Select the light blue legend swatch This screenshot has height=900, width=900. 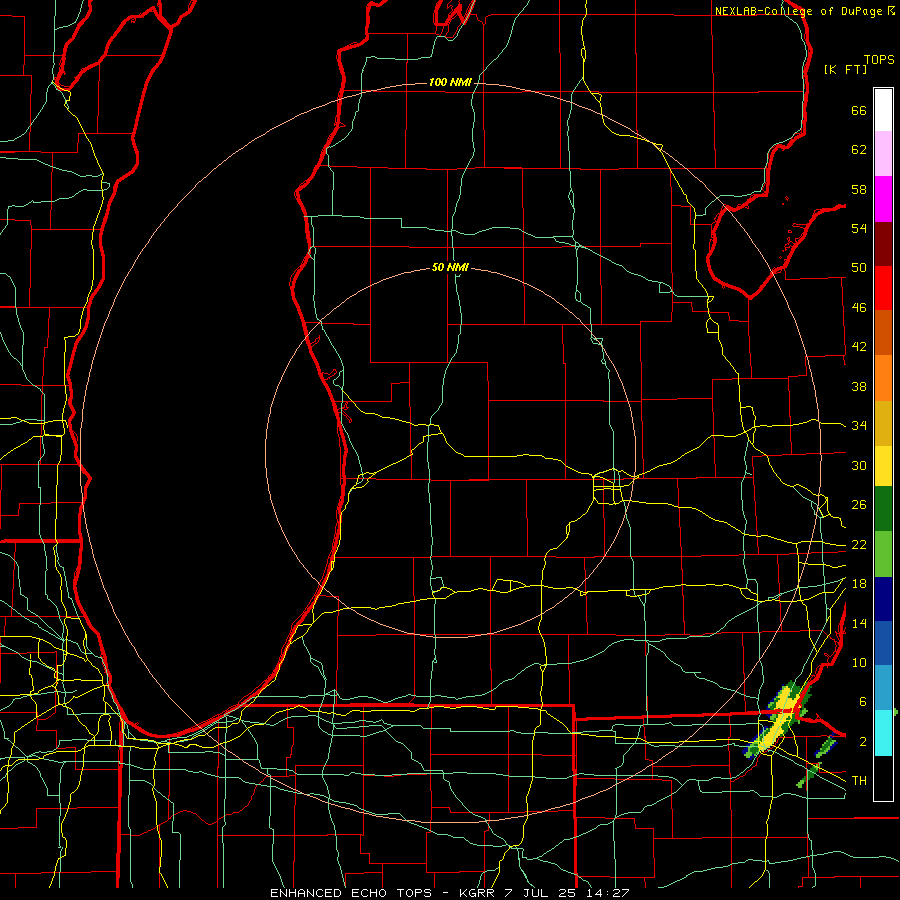[883, 688]
